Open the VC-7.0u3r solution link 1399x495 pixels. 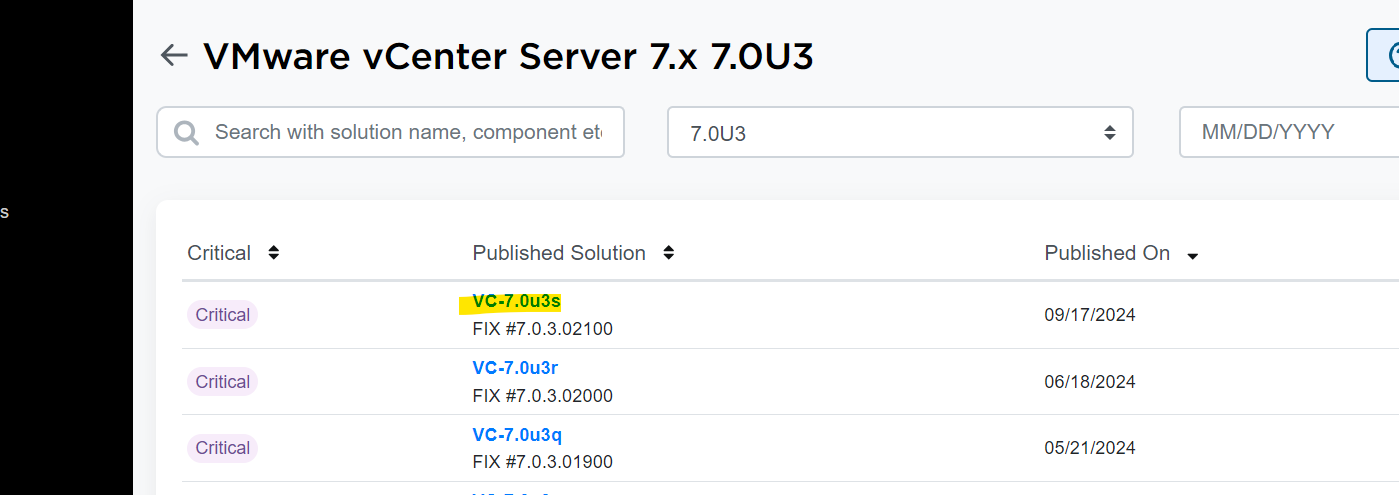coord(515,368)
